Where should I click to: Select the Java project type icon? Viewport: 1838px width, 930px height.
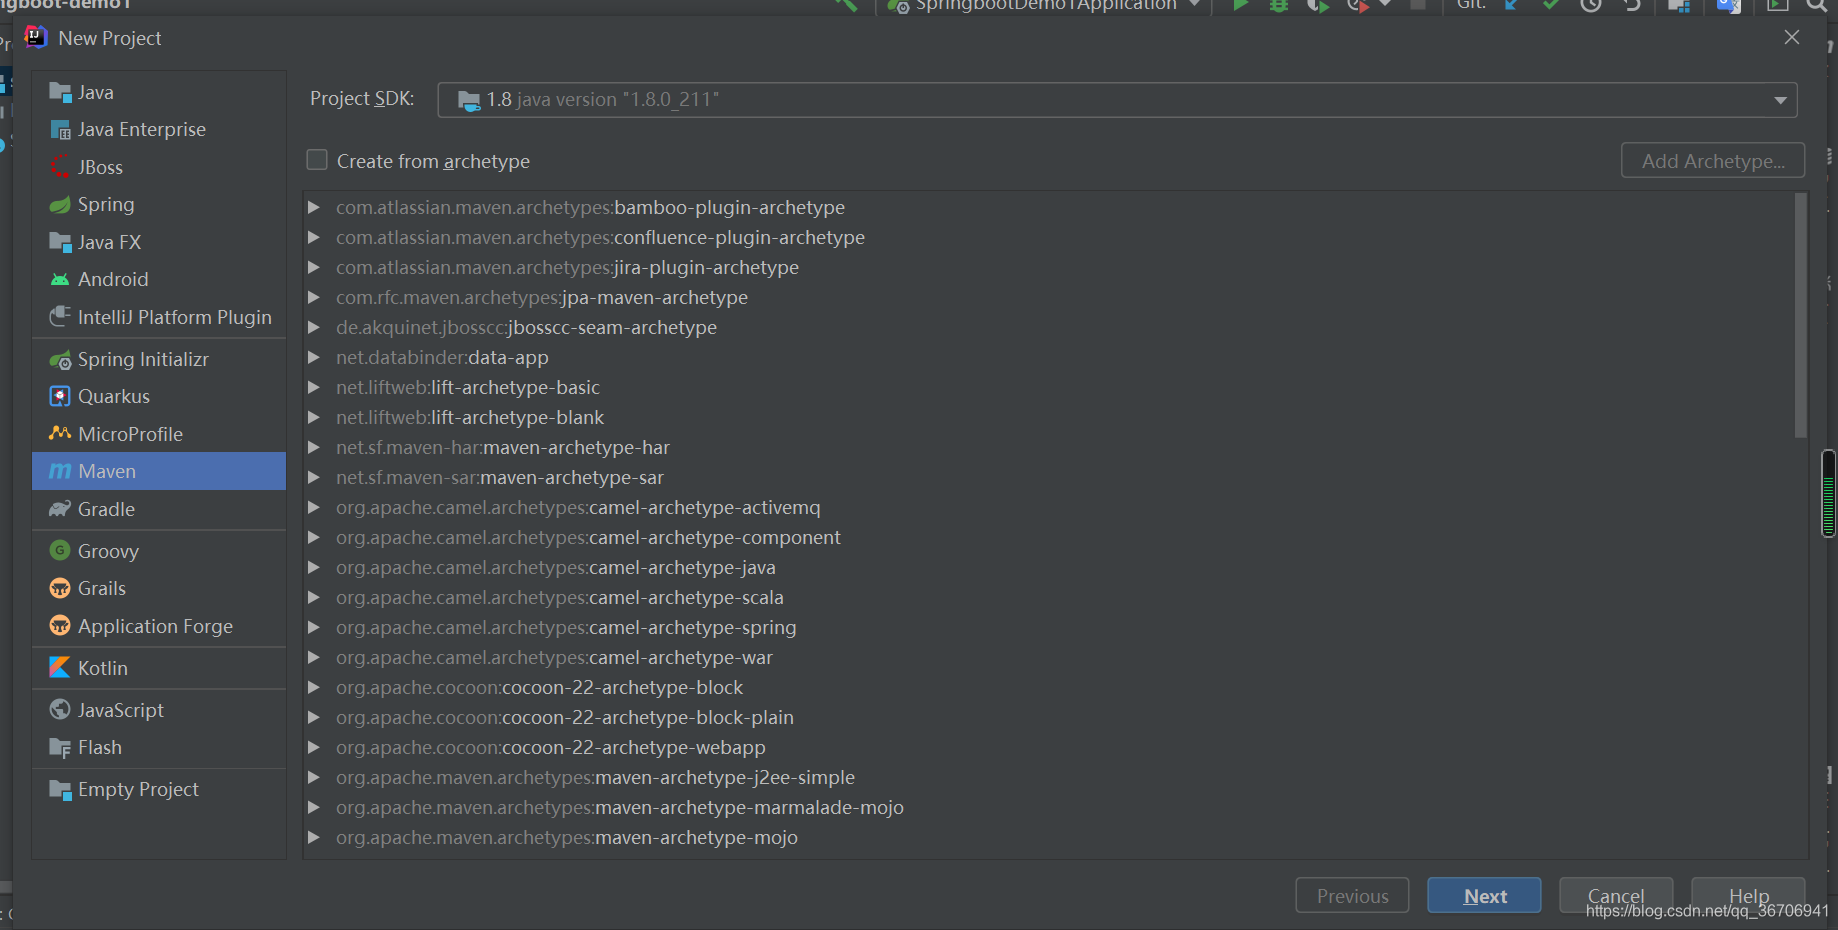point(60,92)
